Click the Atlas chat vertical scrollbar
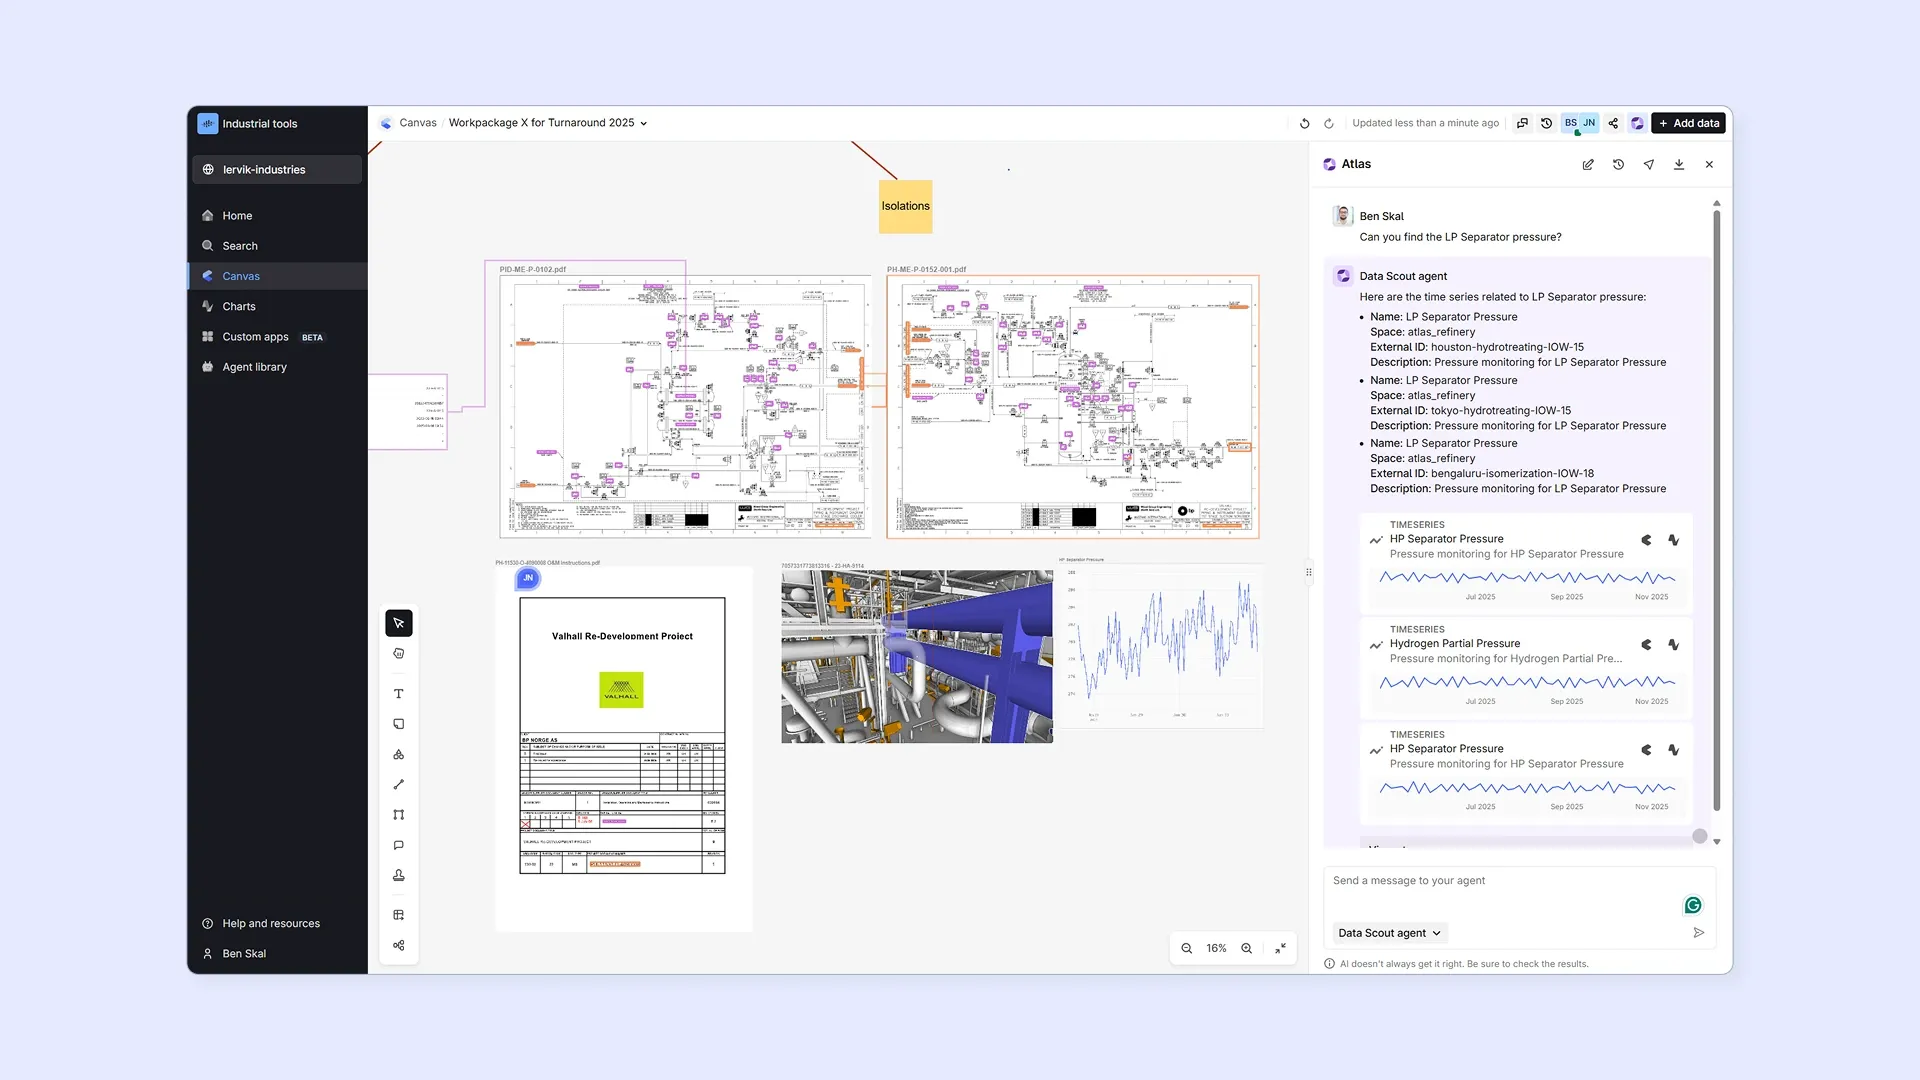The image size is (1920, 1080). coord(1717,510)
